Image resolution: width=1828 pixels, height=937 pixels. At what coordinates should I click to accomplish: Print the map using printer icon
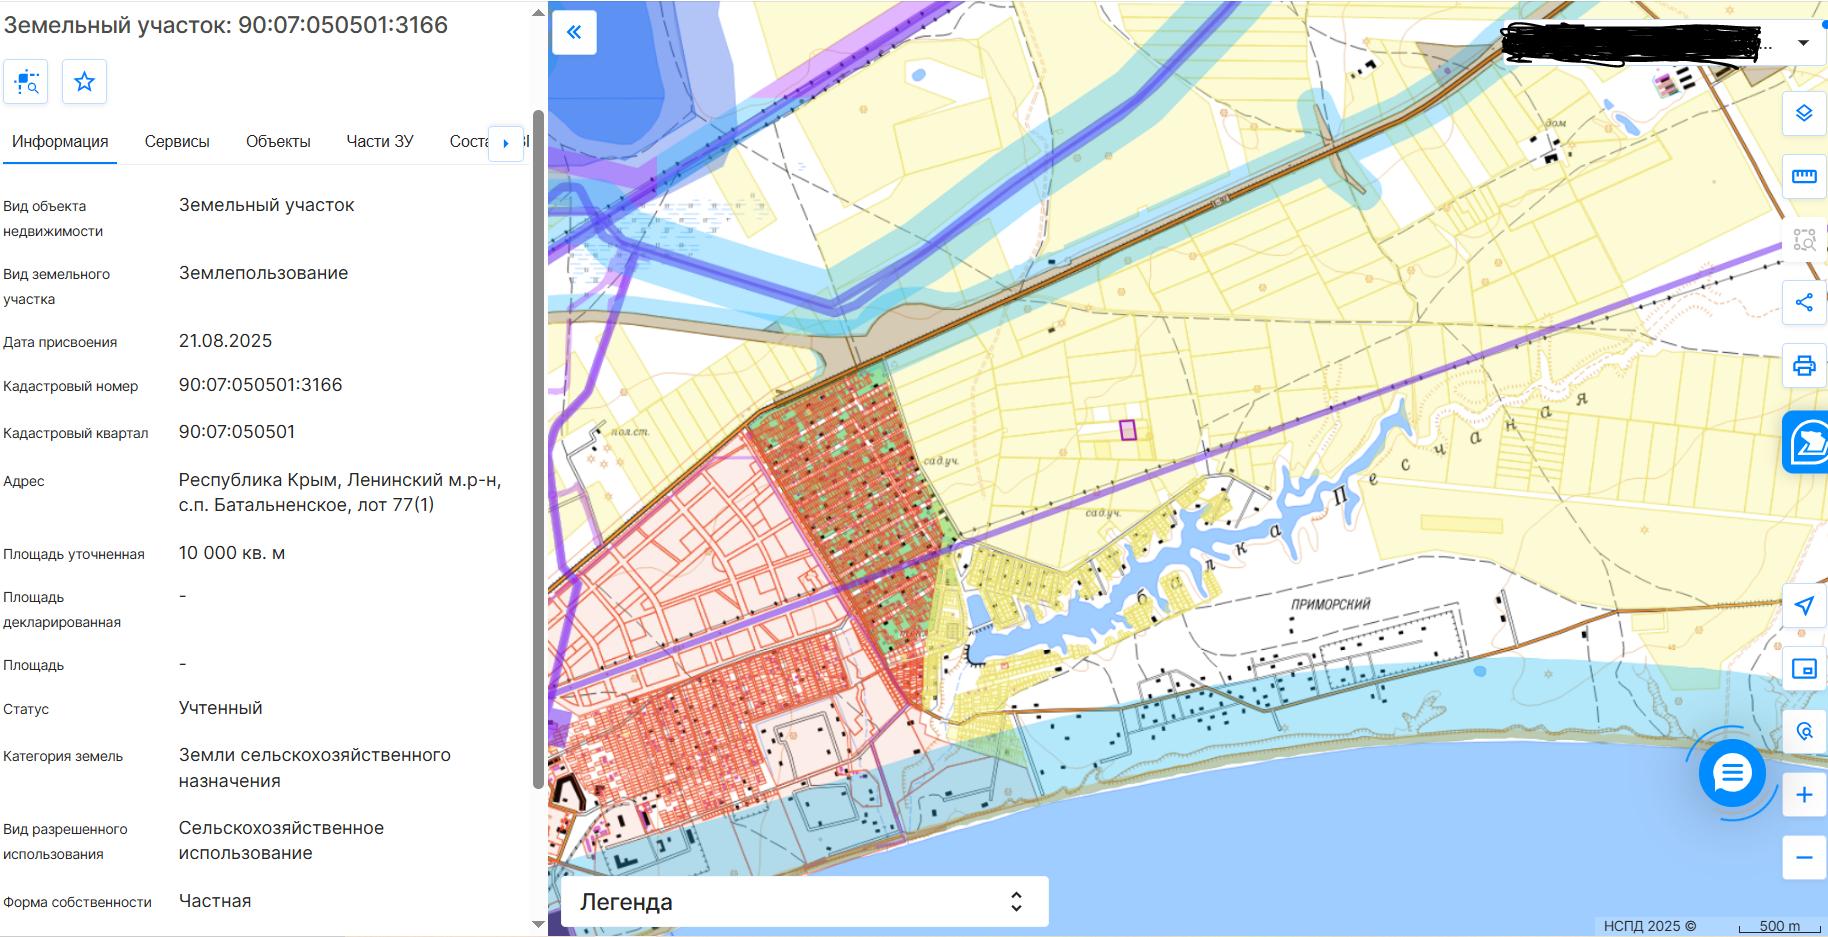pos(1804,365)
